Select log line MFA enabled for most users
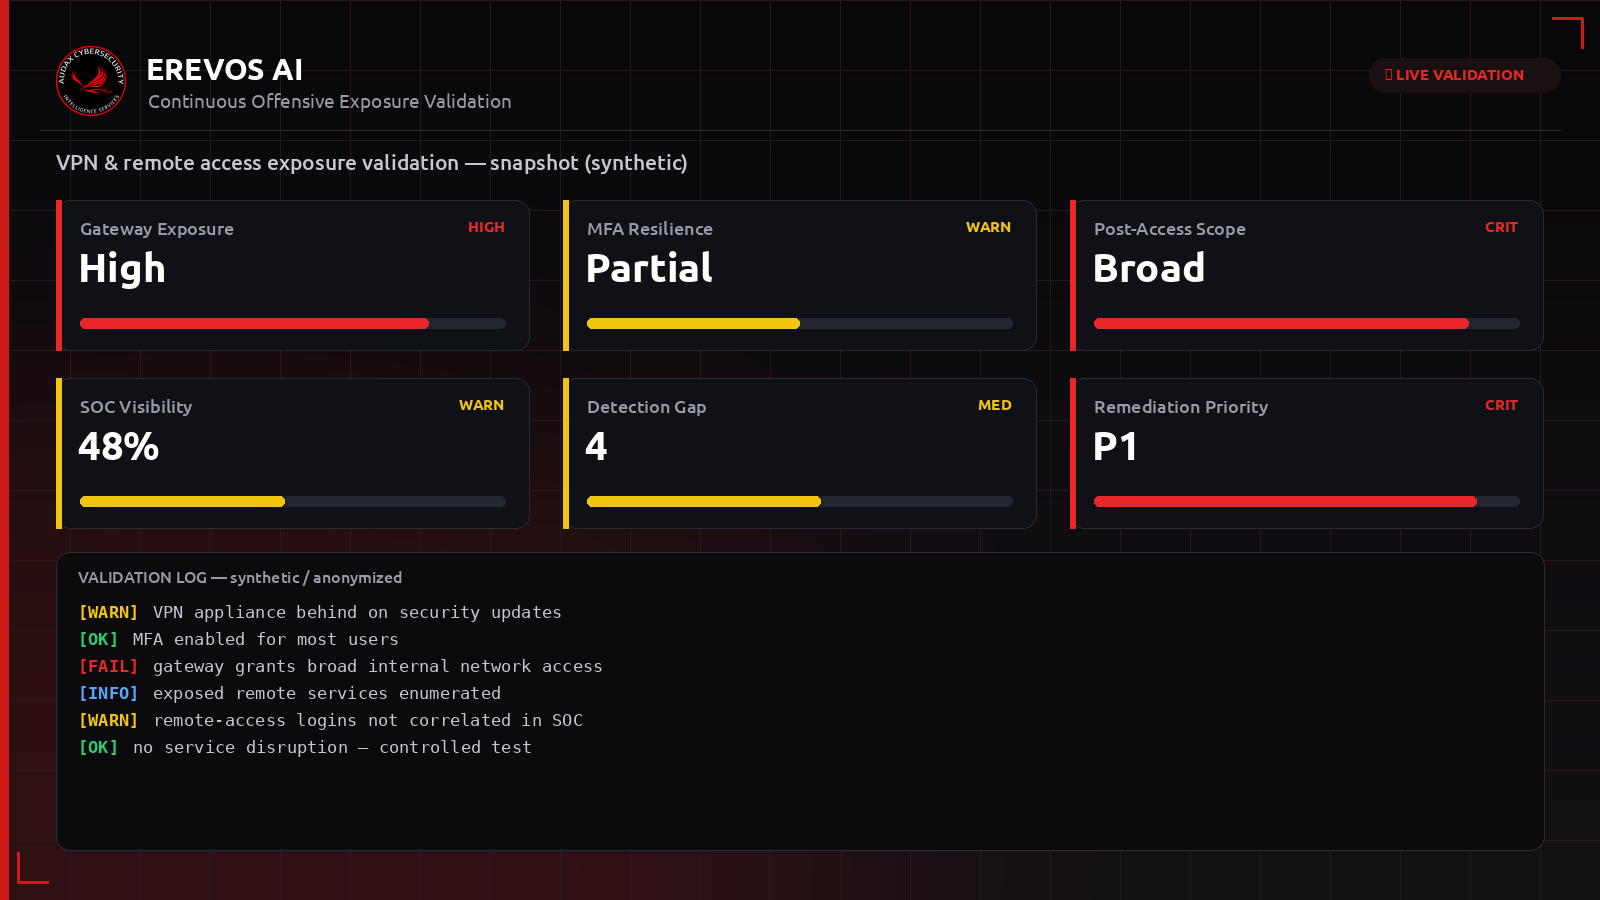 click(x=239, y=639)
